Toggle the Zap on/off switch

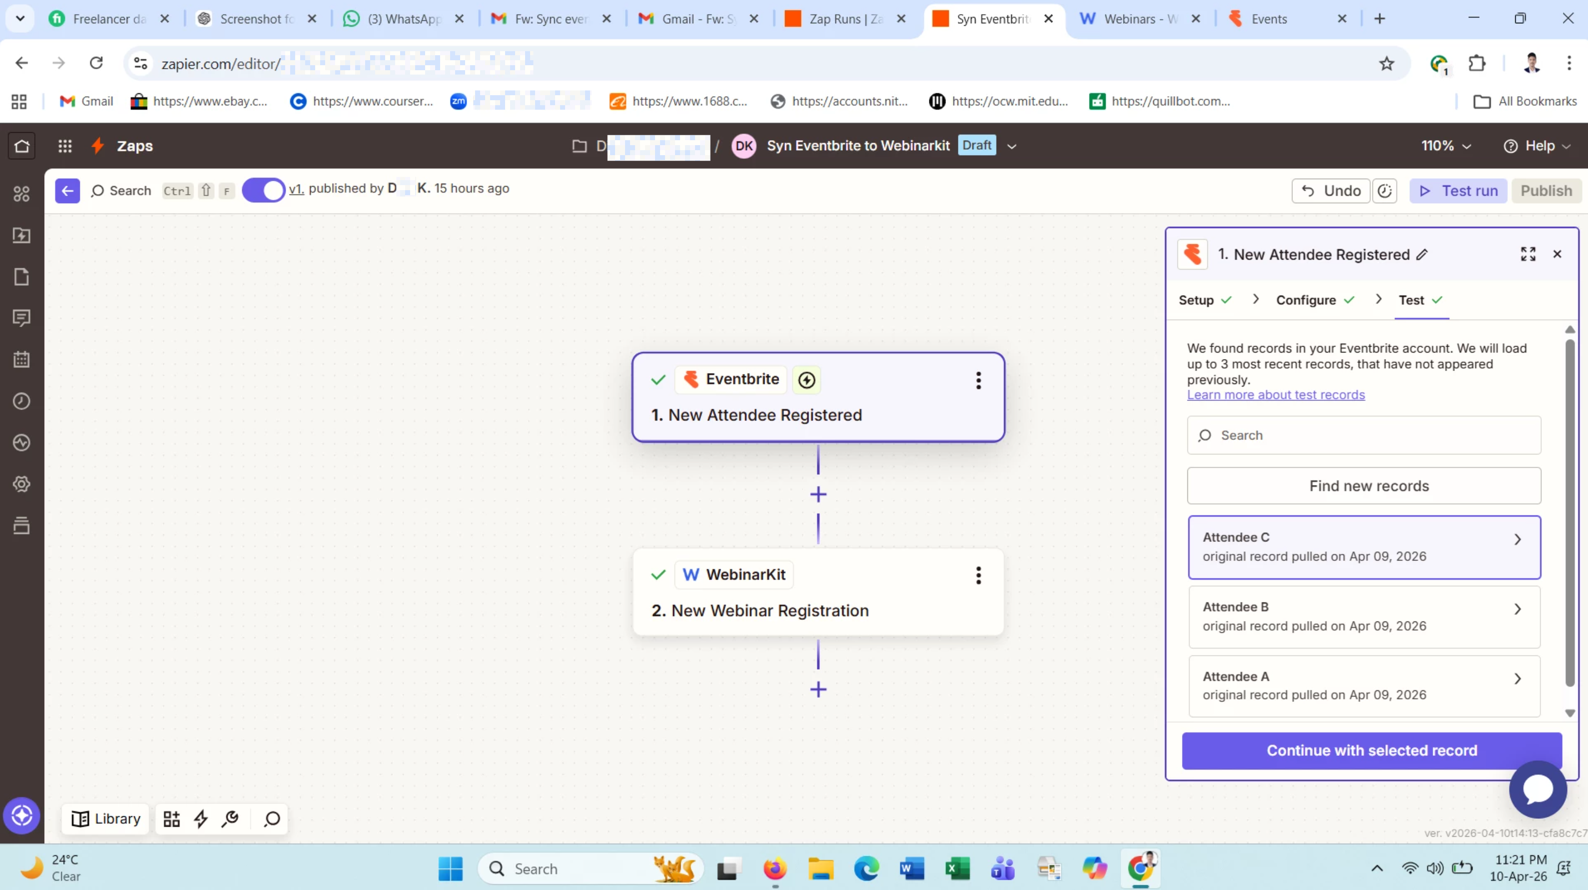pos(264,190)
